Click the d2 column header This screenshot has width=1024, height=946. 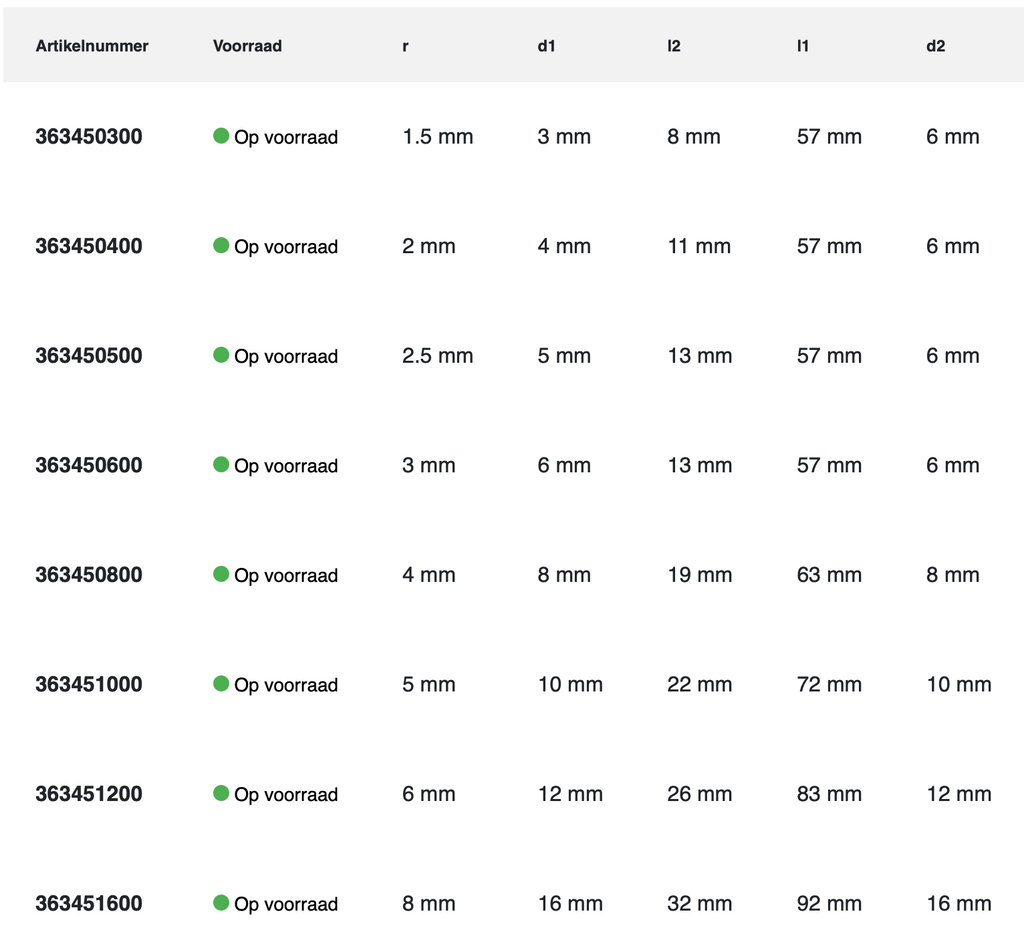click(935, 46)
